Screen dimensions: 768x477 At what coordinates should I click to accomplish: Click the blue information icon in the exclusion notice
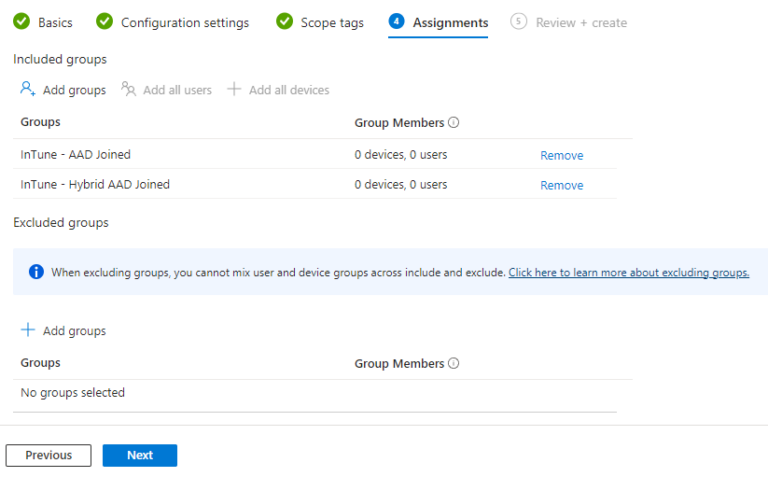click(x=36, y=272)
